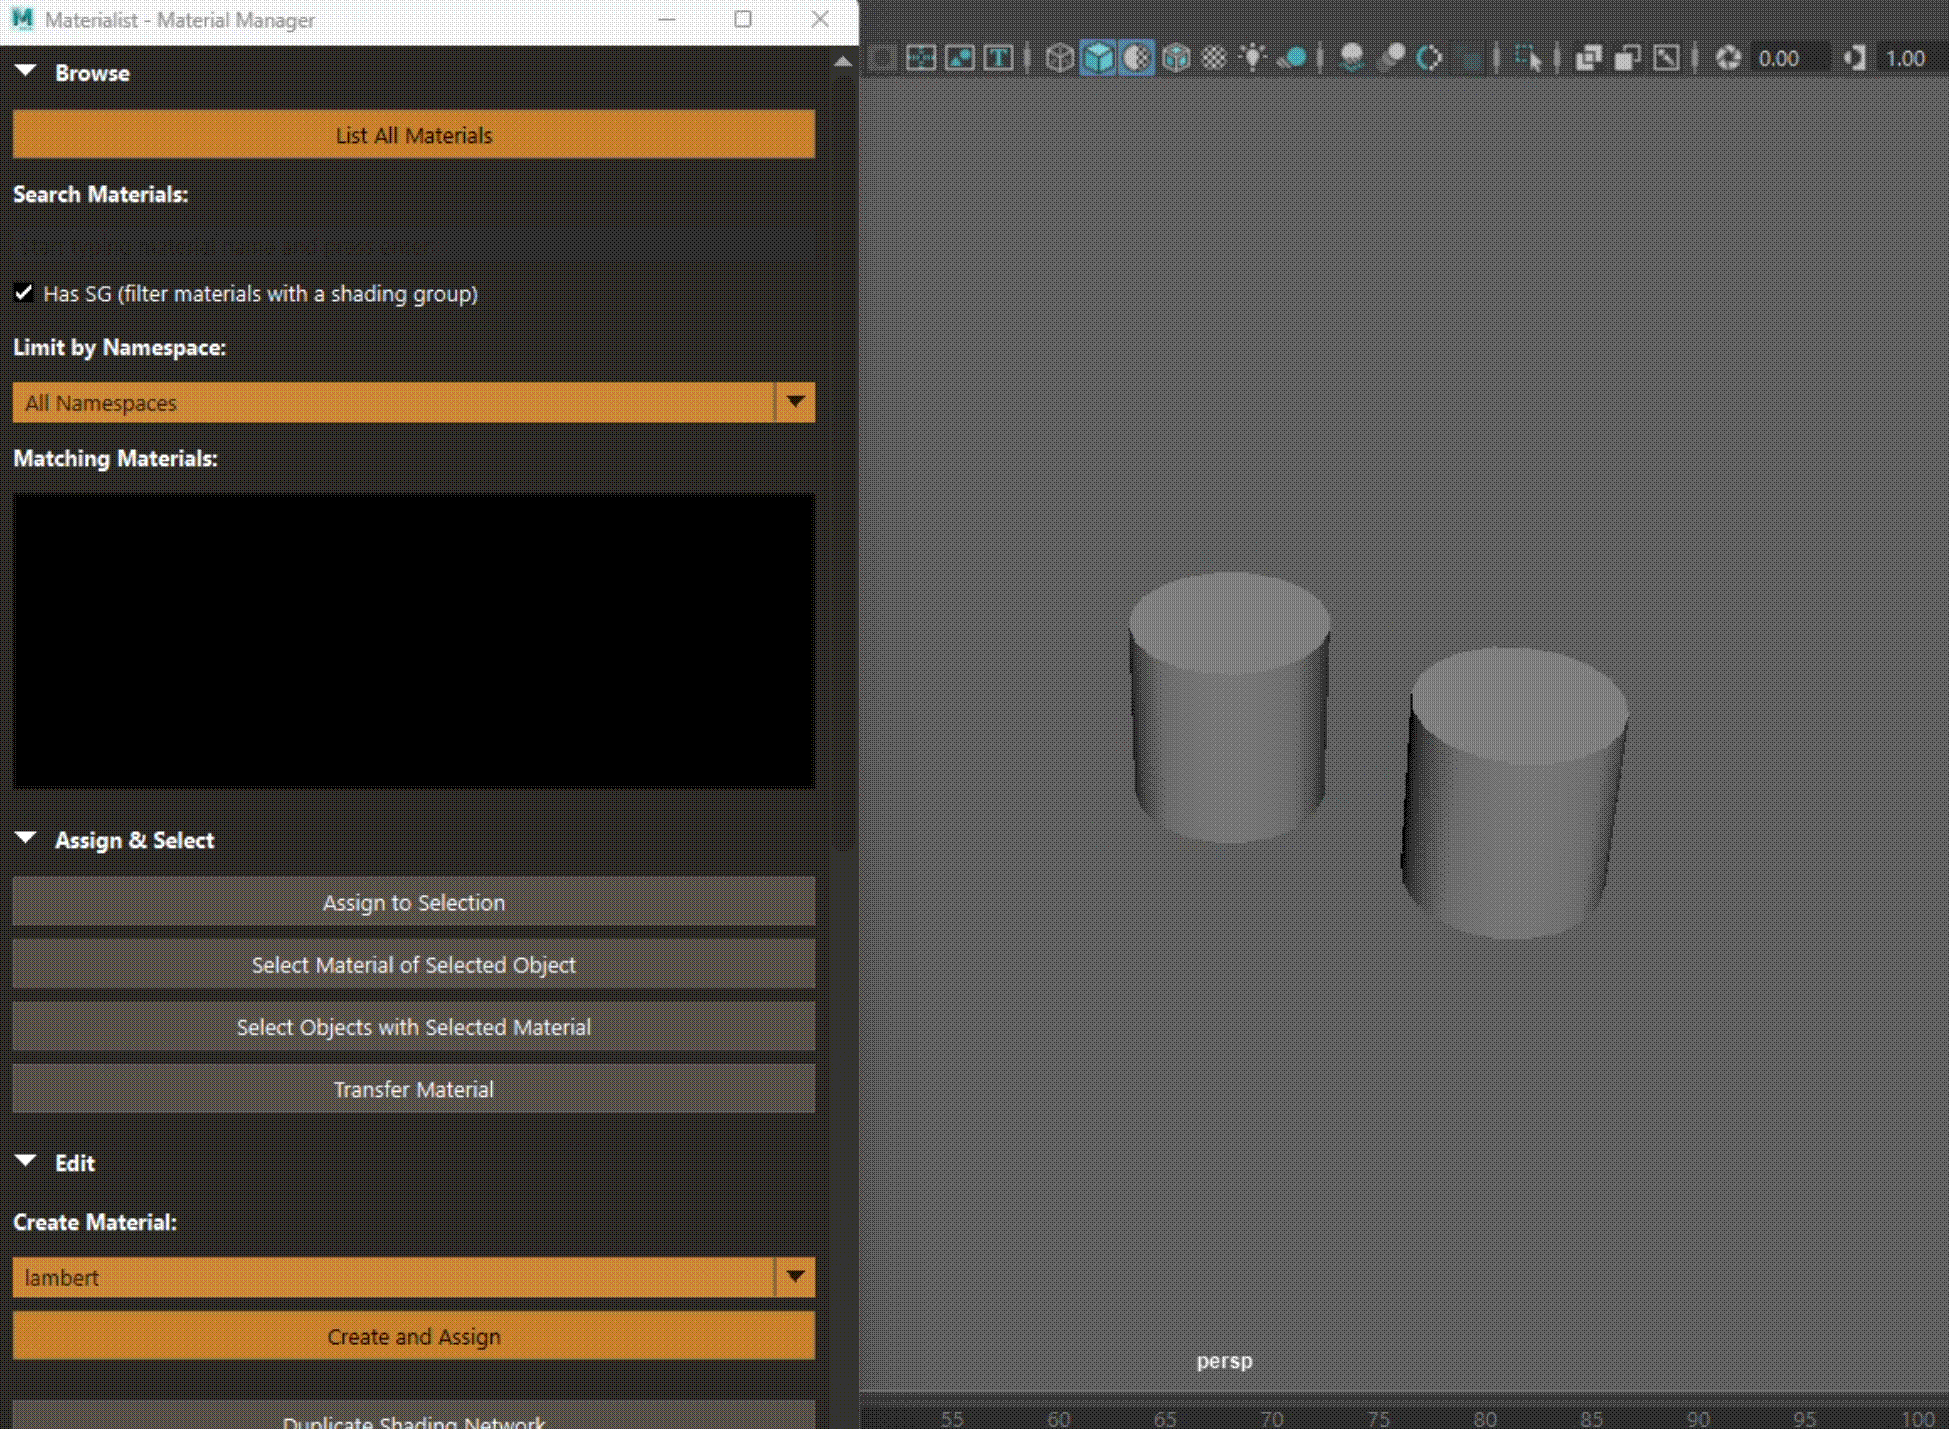Image resolution: width=1949 pixels, height=1429 pixels.
Task: Toggle the safe action icon
Action: 960,58
